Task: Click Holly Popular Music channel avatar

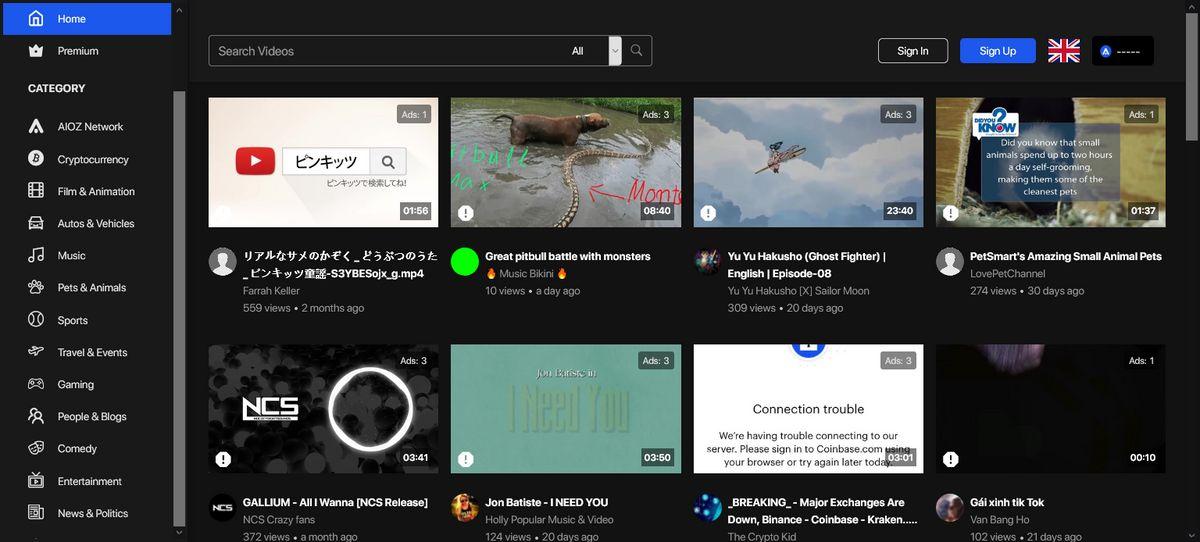Action: coord(465,508)
